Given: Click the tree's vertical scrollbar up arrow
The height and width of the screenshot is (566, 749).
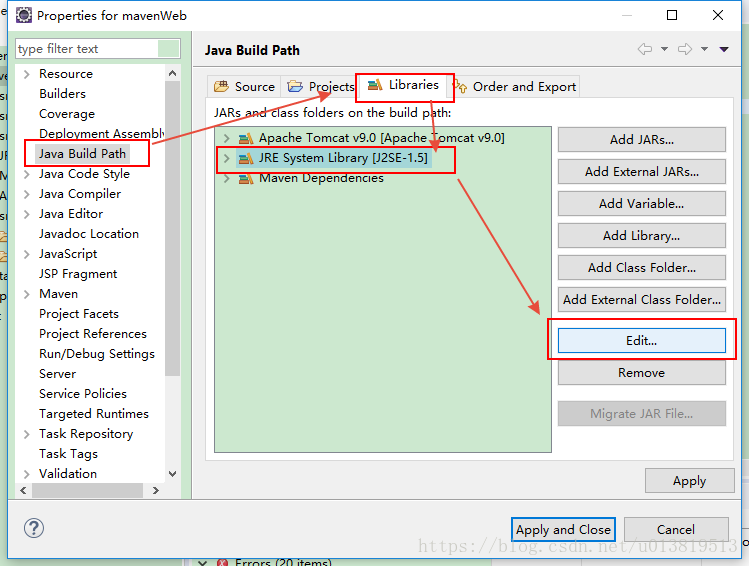Looking at the screenshot, I should tap(172, 73).
